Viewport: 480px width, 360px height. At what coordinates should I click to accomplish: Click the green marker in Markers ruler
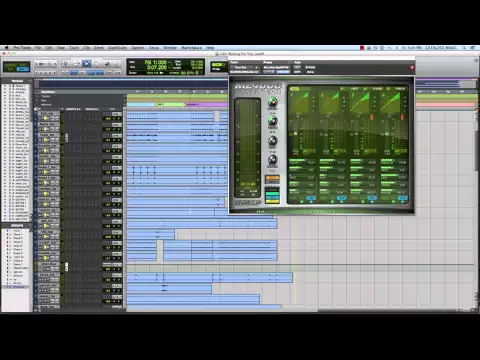[171, 105]
